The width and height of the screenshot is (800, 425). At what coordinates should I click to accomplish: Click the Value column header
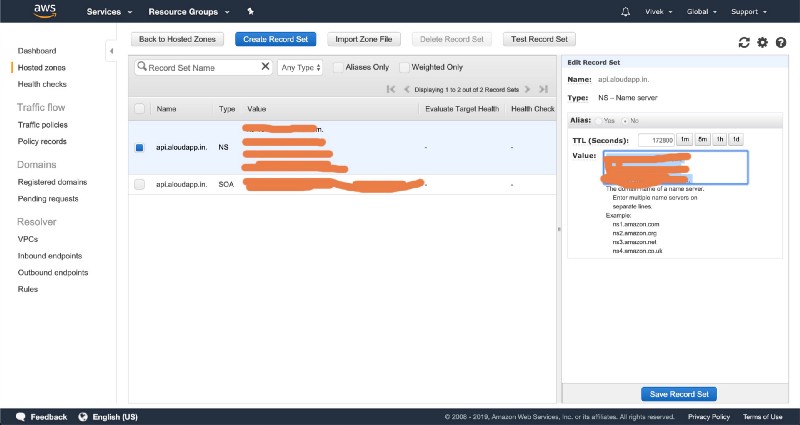257,109
